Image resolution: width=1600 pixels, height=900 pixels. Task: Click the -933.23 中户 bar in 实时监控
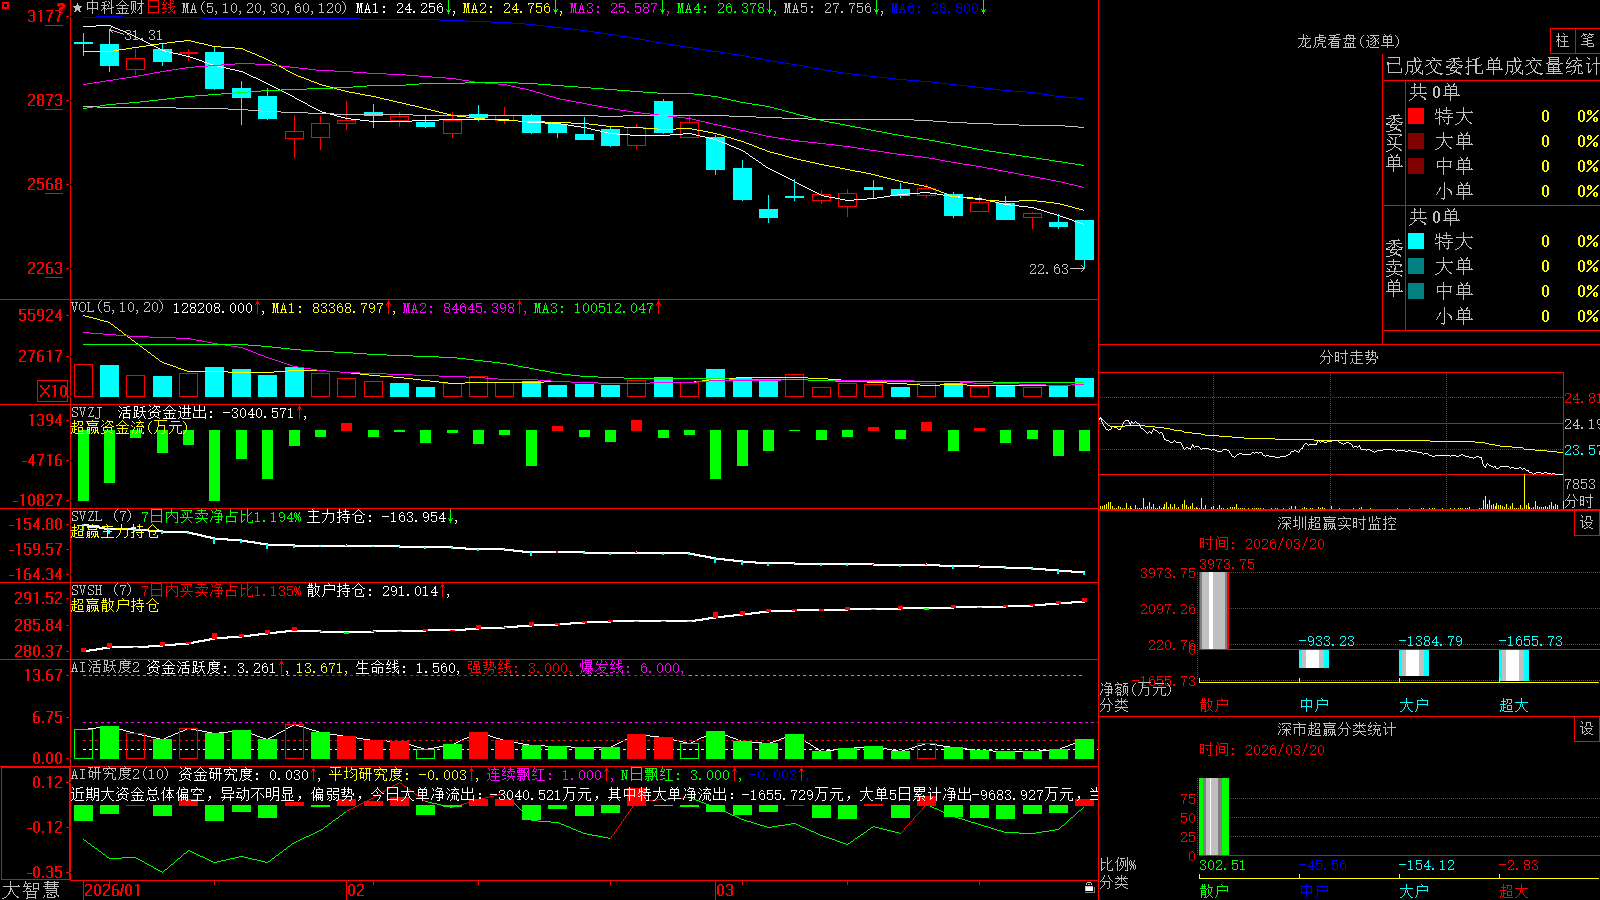[1314, 659]
